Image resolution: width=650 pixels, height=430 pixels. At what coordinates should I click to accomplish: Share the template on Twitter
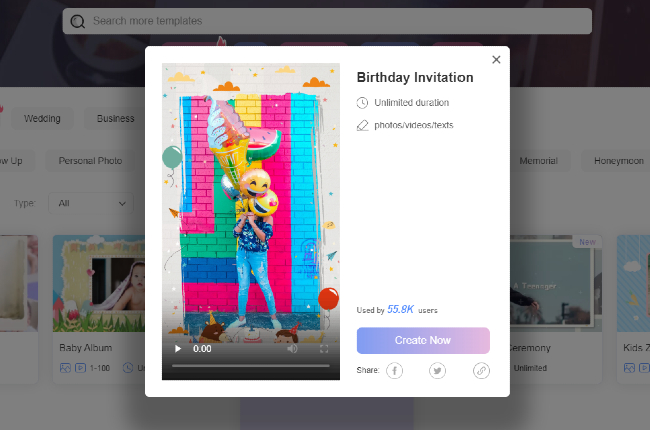point(437,370)
